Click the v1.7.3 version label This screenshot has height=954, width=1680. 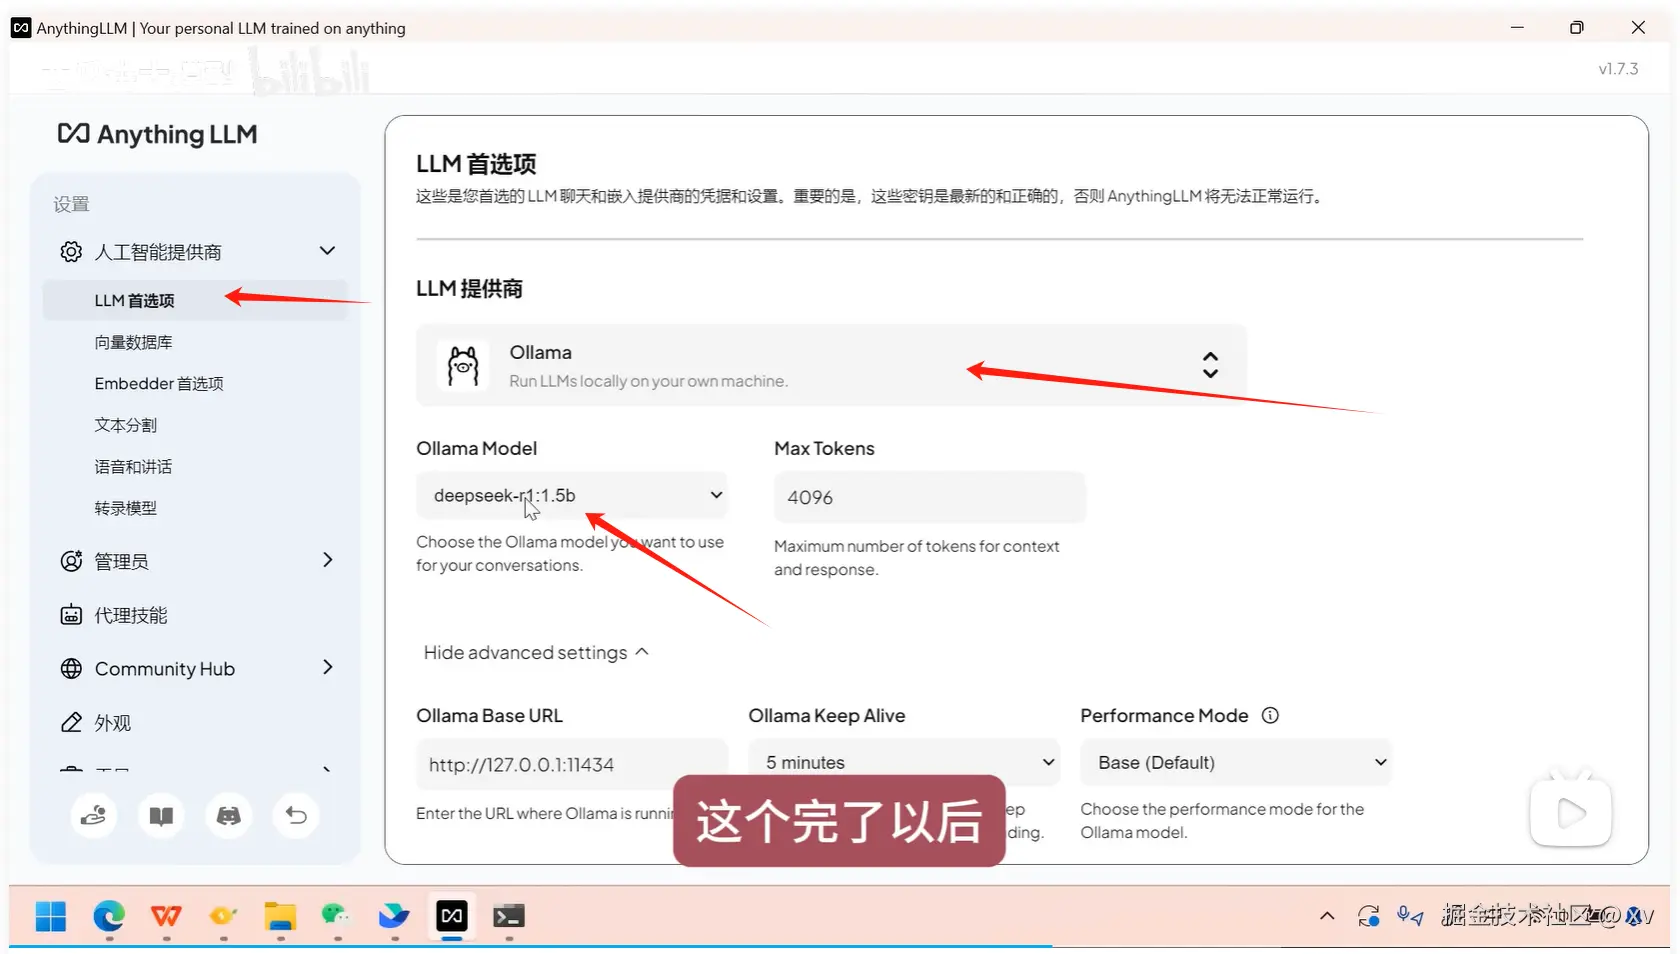(x=1618, y=69)
